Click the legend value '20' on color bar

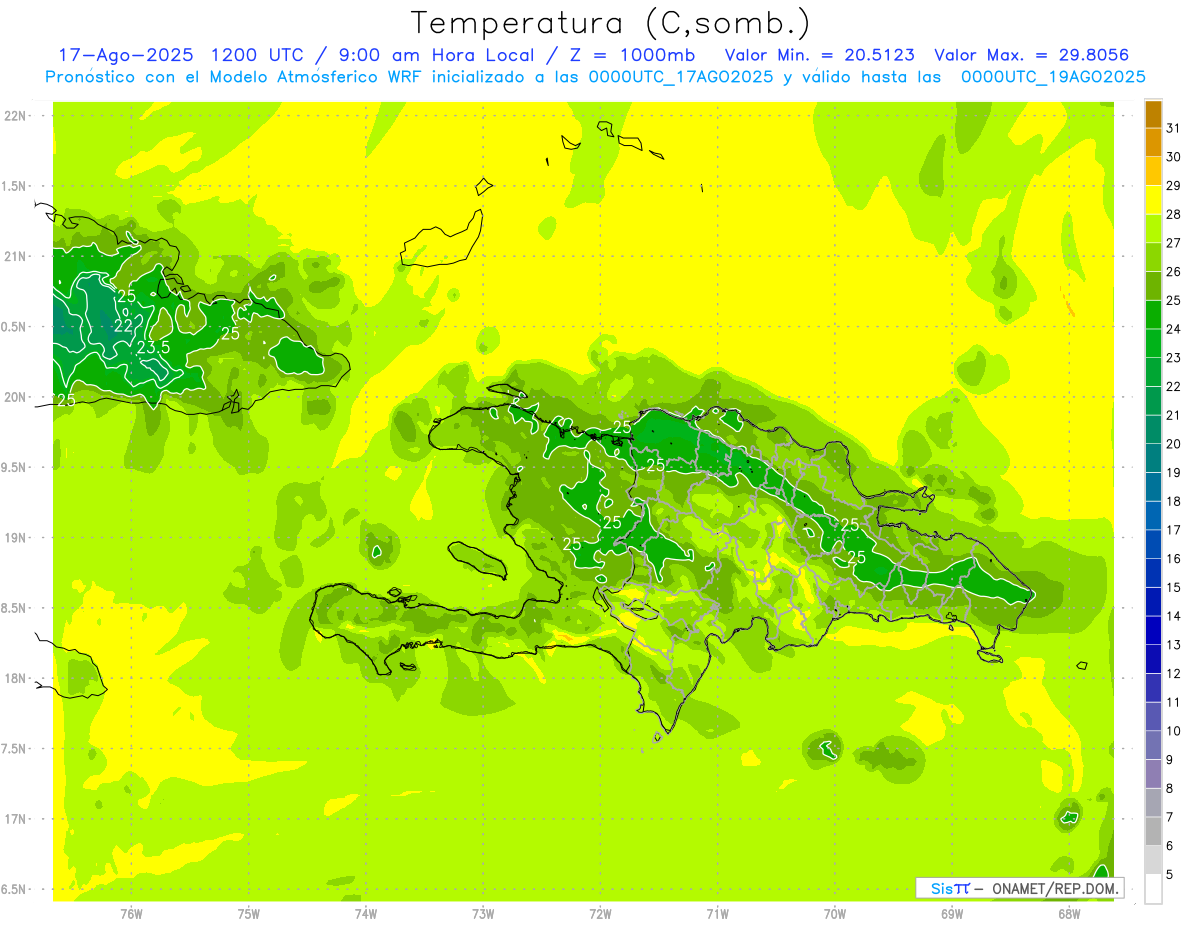pyautogui.click(x=1174, y=444)
